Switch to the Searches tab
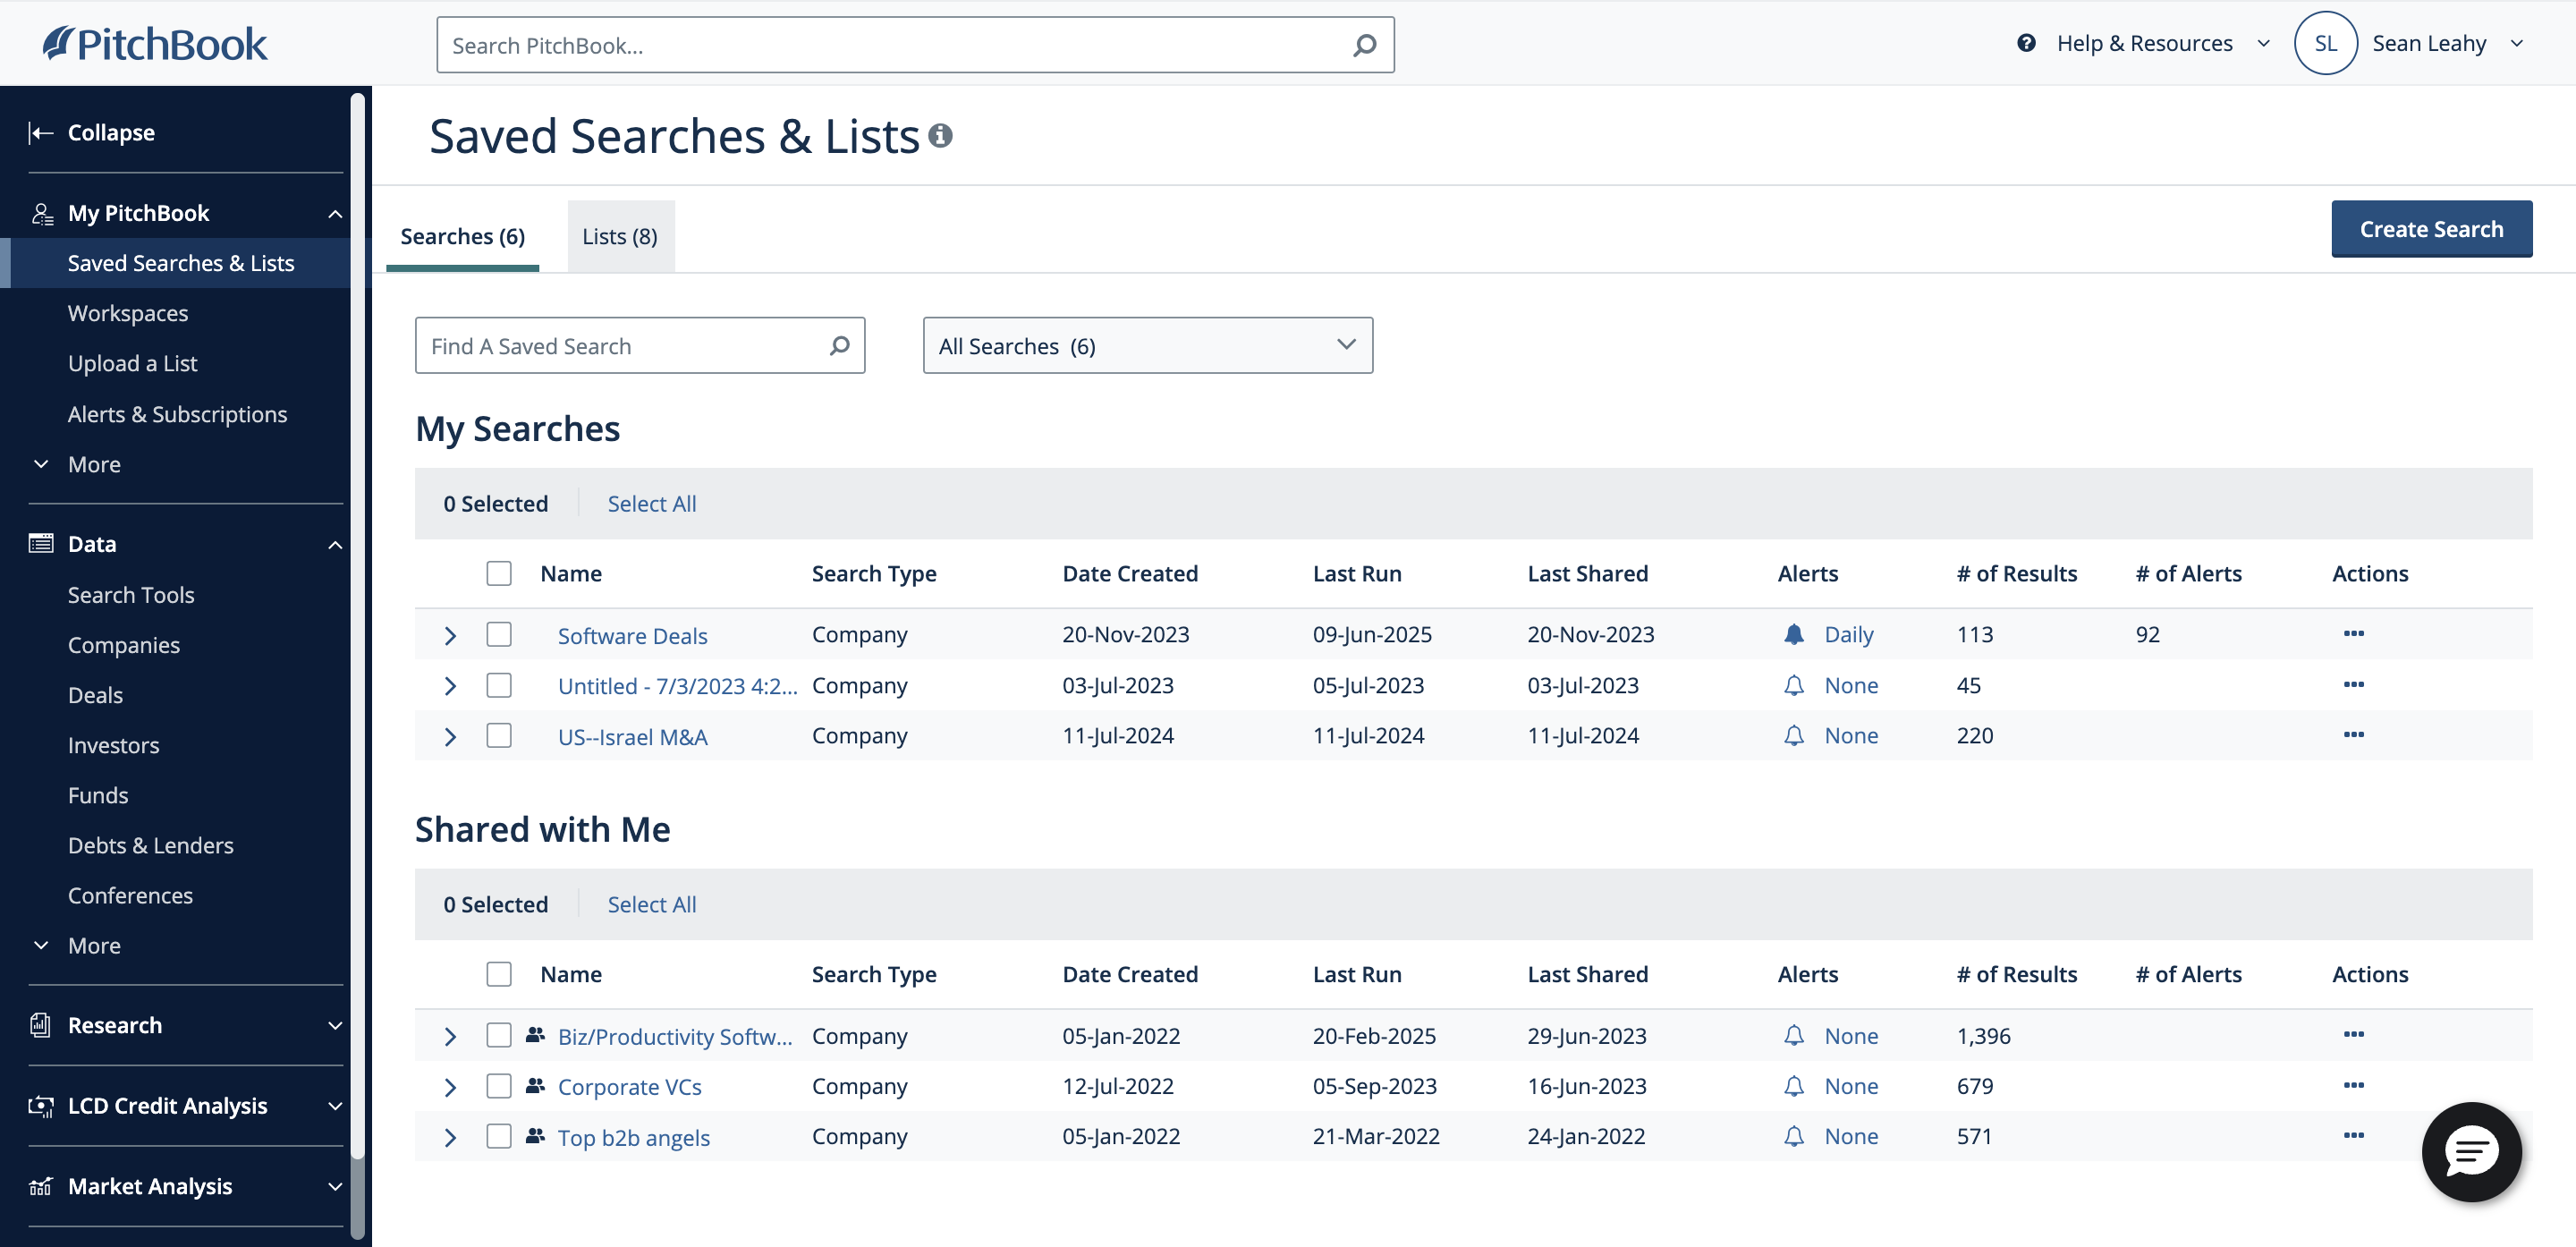 pyautogui.click(x=462, y=236)
